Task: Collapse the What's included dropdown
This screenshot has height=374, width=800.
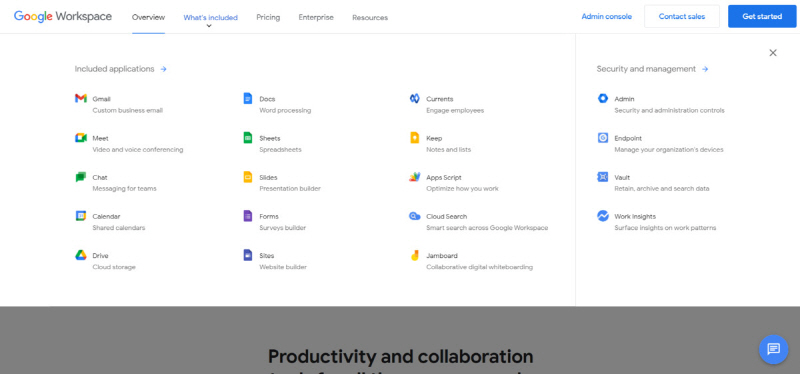Action: [x=210, y=17]
